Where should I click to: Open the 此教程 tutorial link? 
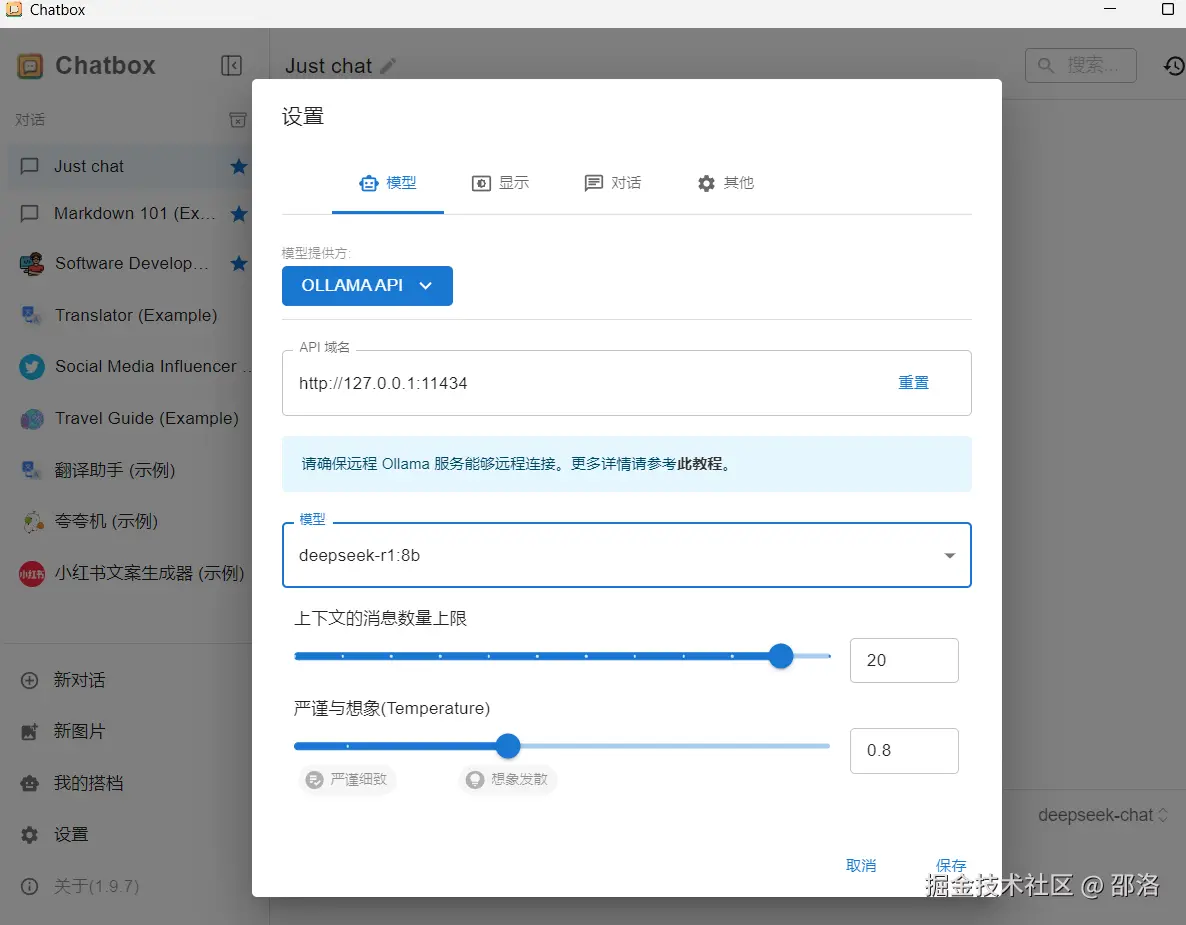[699, 464]
